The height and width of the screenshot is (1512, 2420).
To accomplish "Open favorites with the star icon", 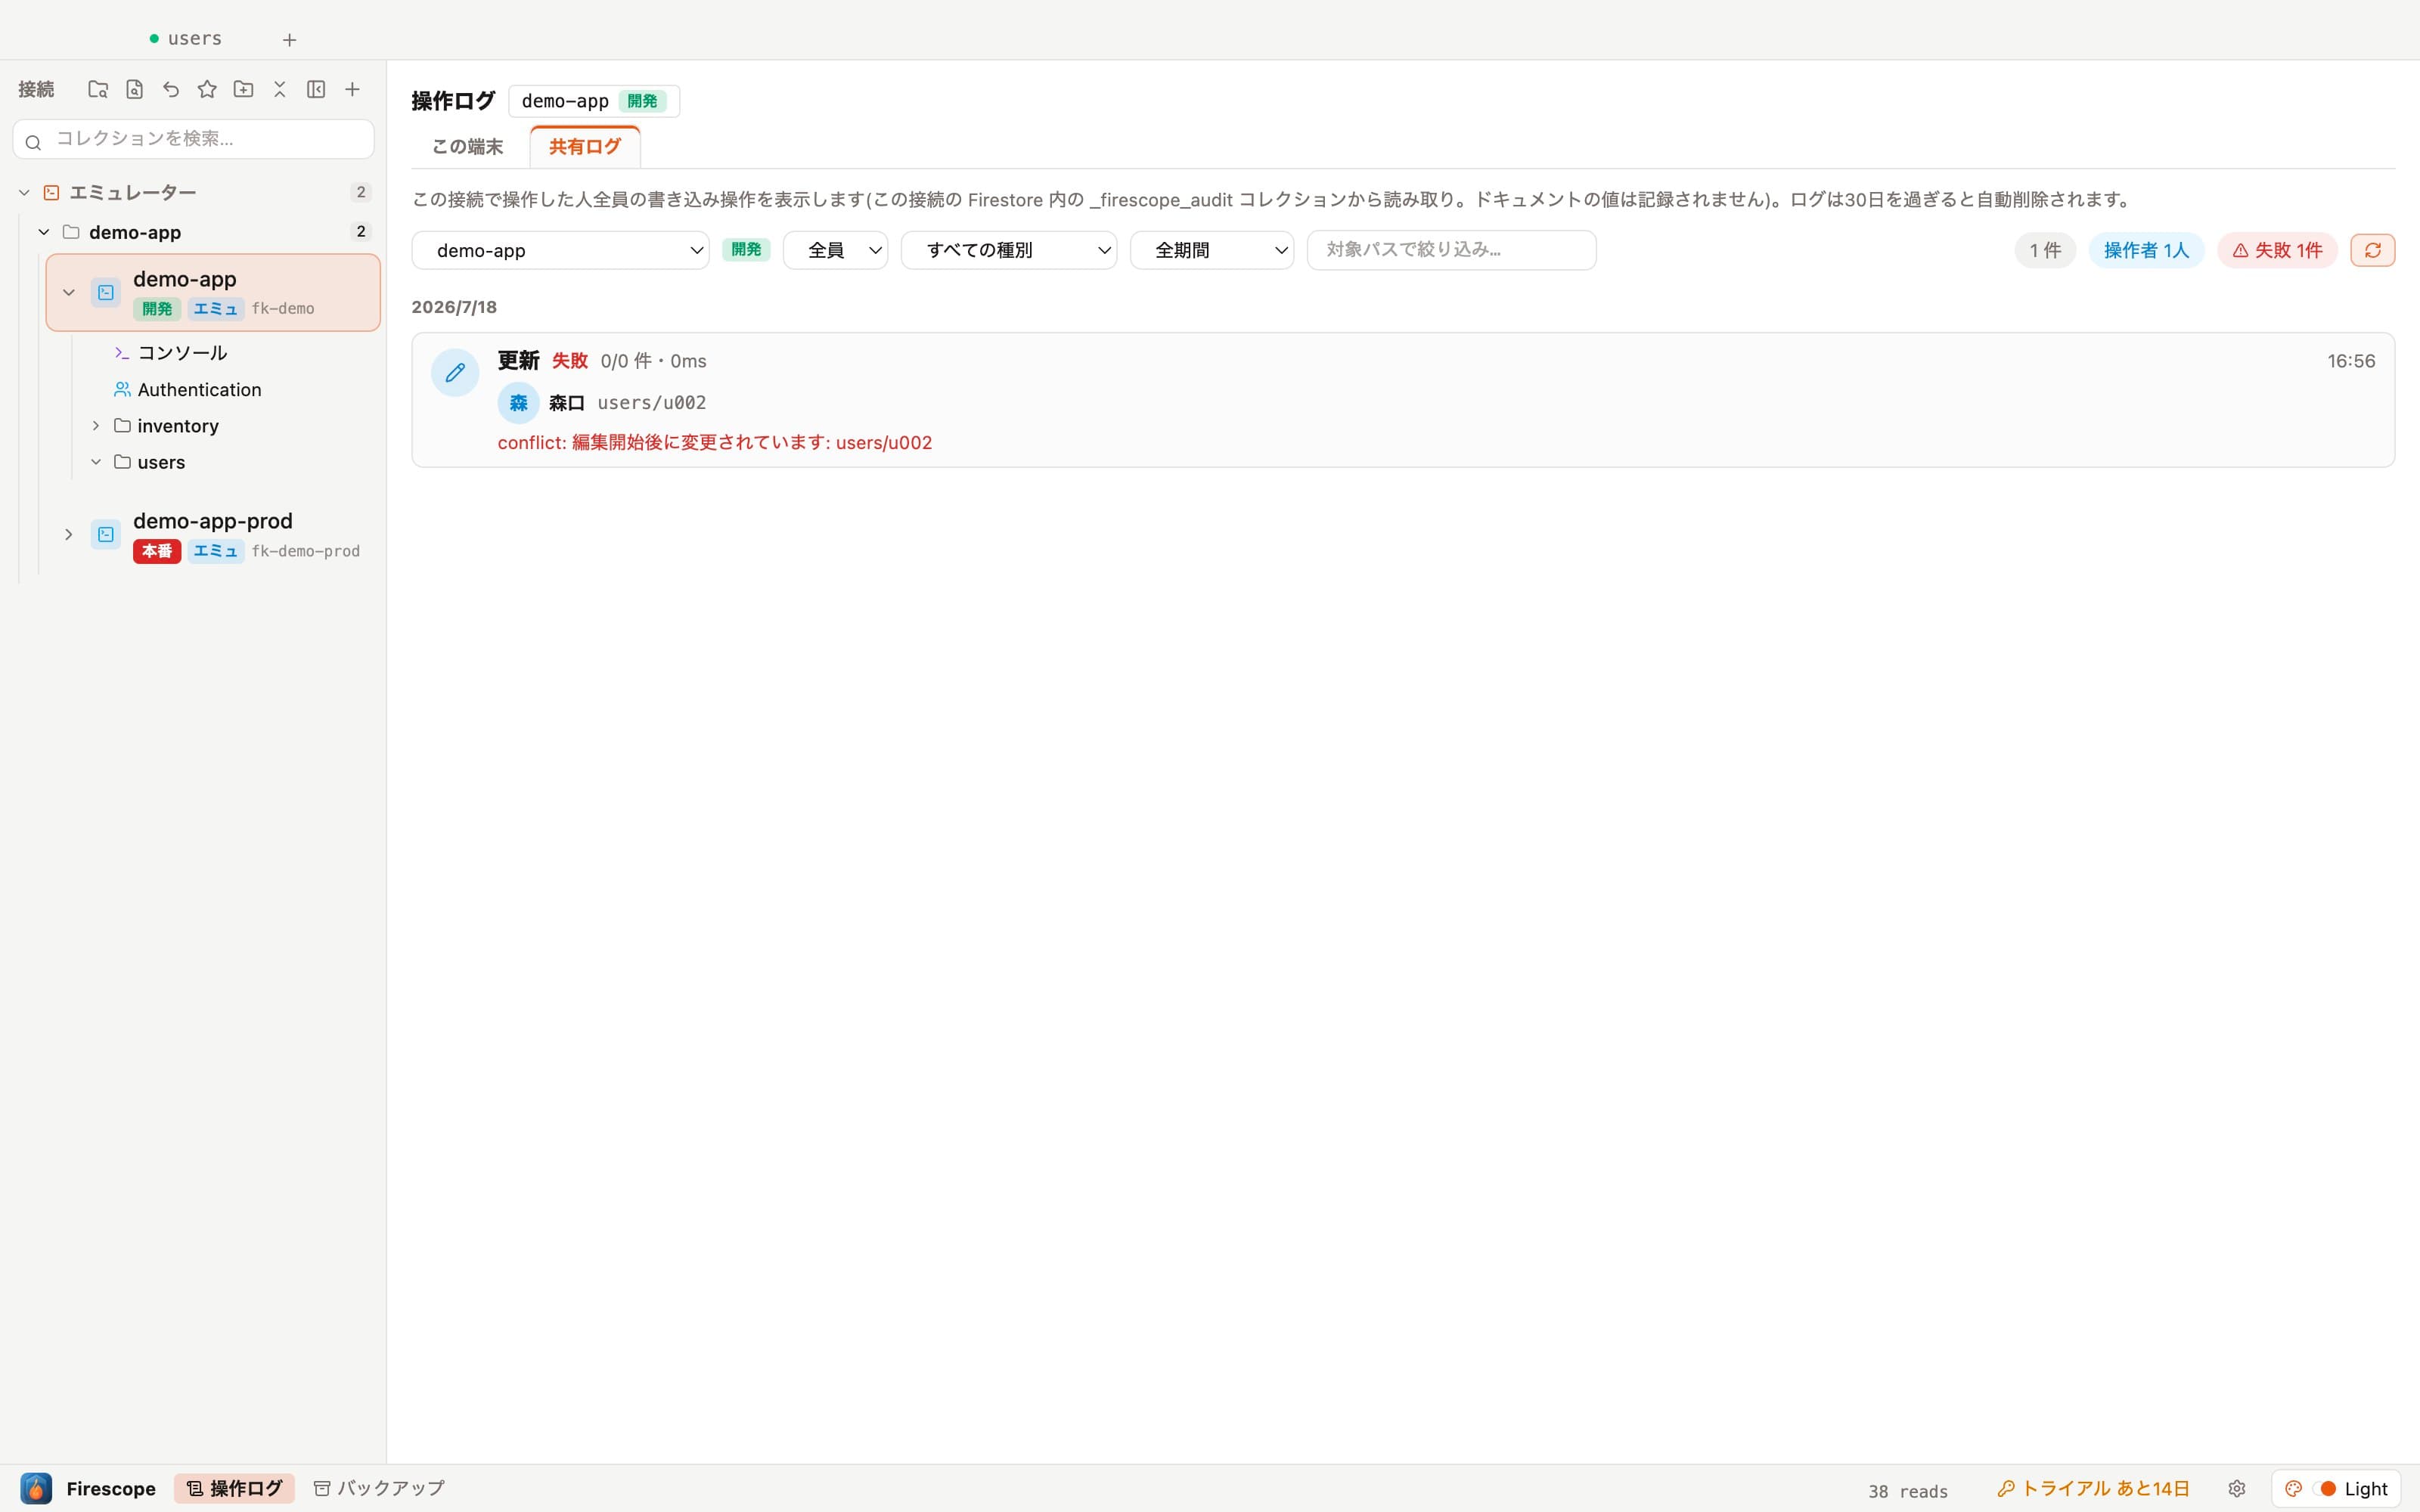I will (207, 89).
